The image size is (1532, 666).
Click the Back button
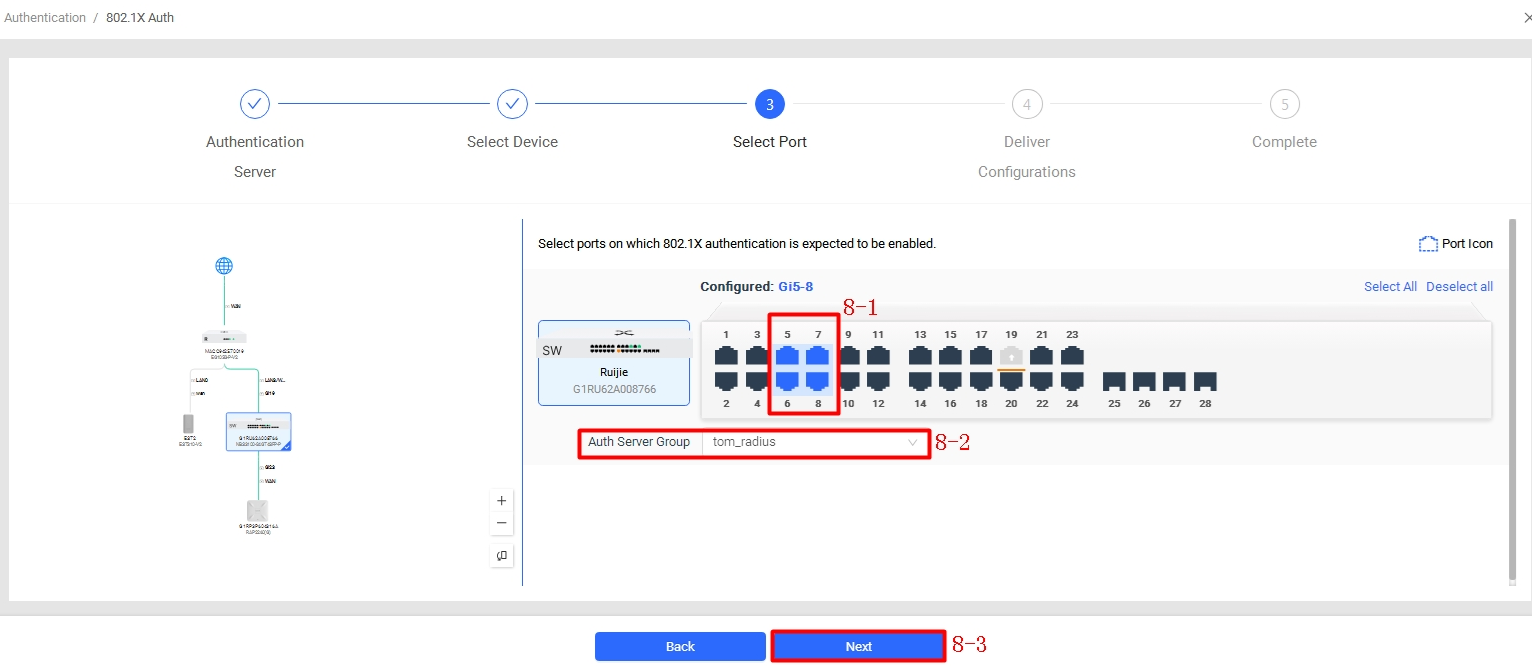[x=680, y=646]
